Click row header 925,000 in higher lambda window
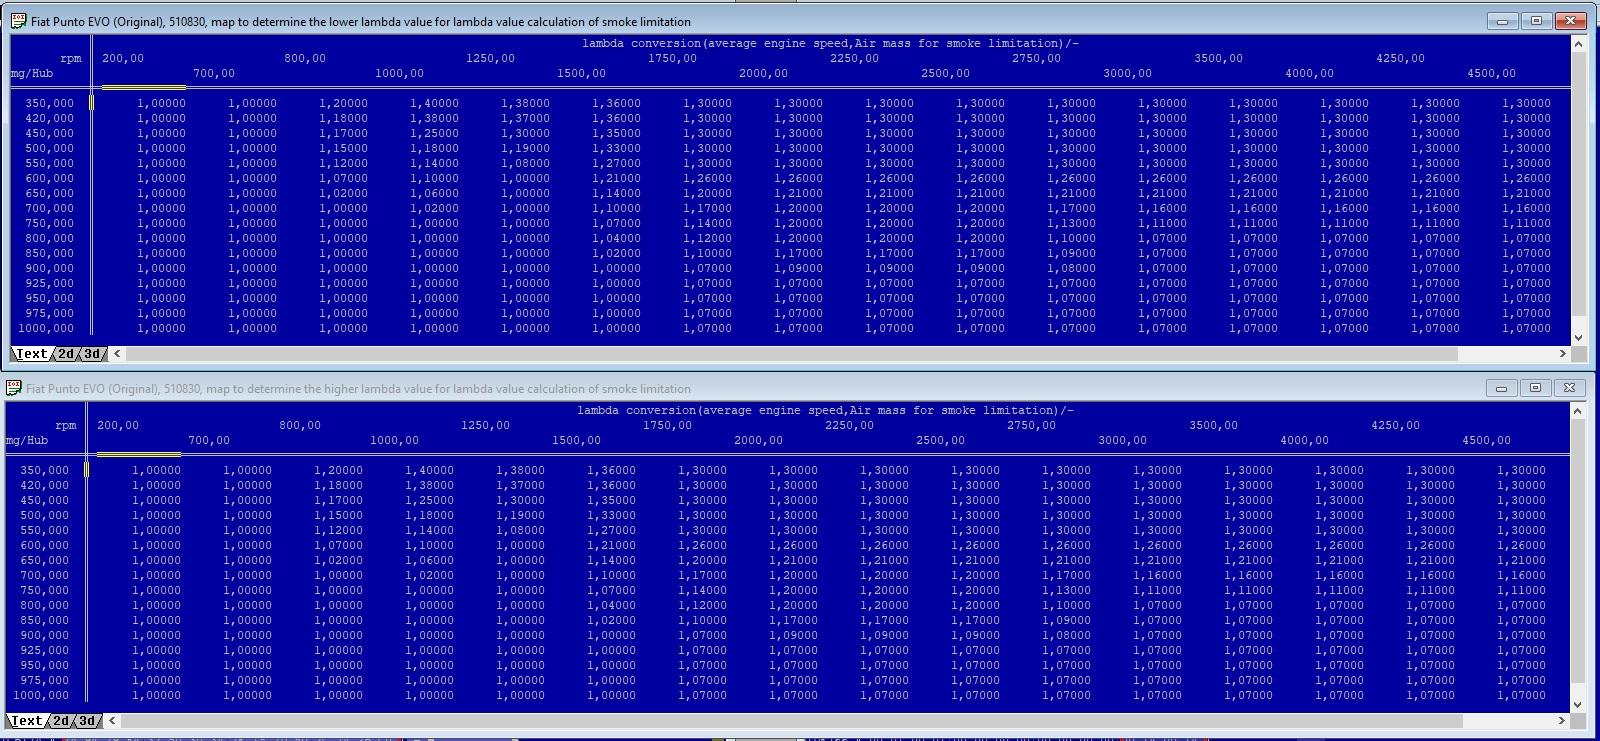This screenshot has height=741, width=1600. pos(45,650)
